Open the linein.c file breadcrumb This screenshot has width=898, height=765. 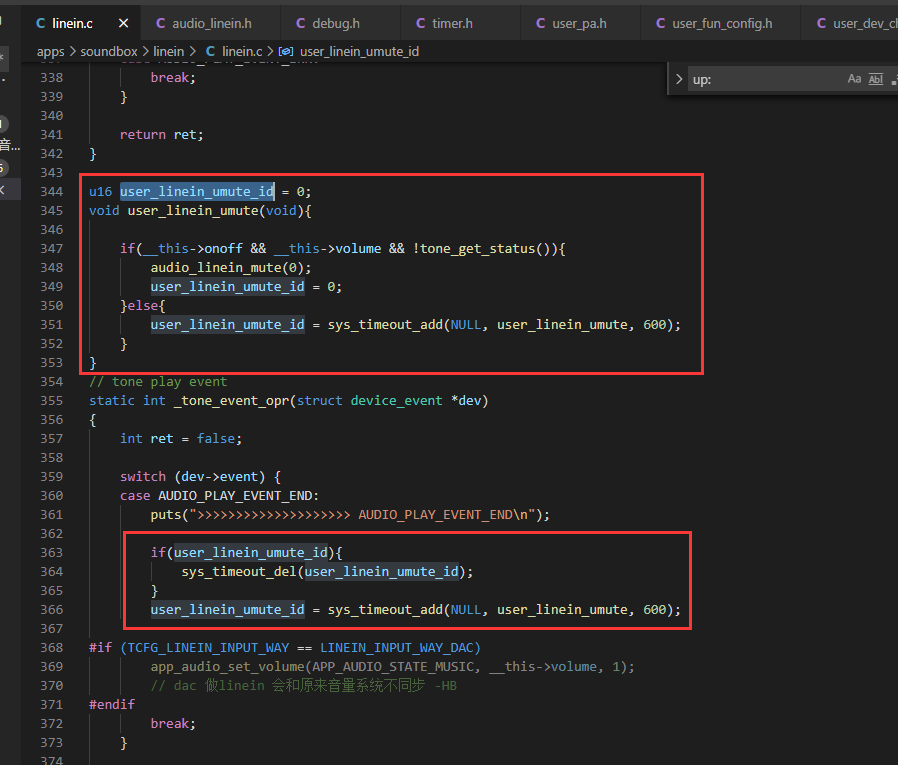point(234,52)
